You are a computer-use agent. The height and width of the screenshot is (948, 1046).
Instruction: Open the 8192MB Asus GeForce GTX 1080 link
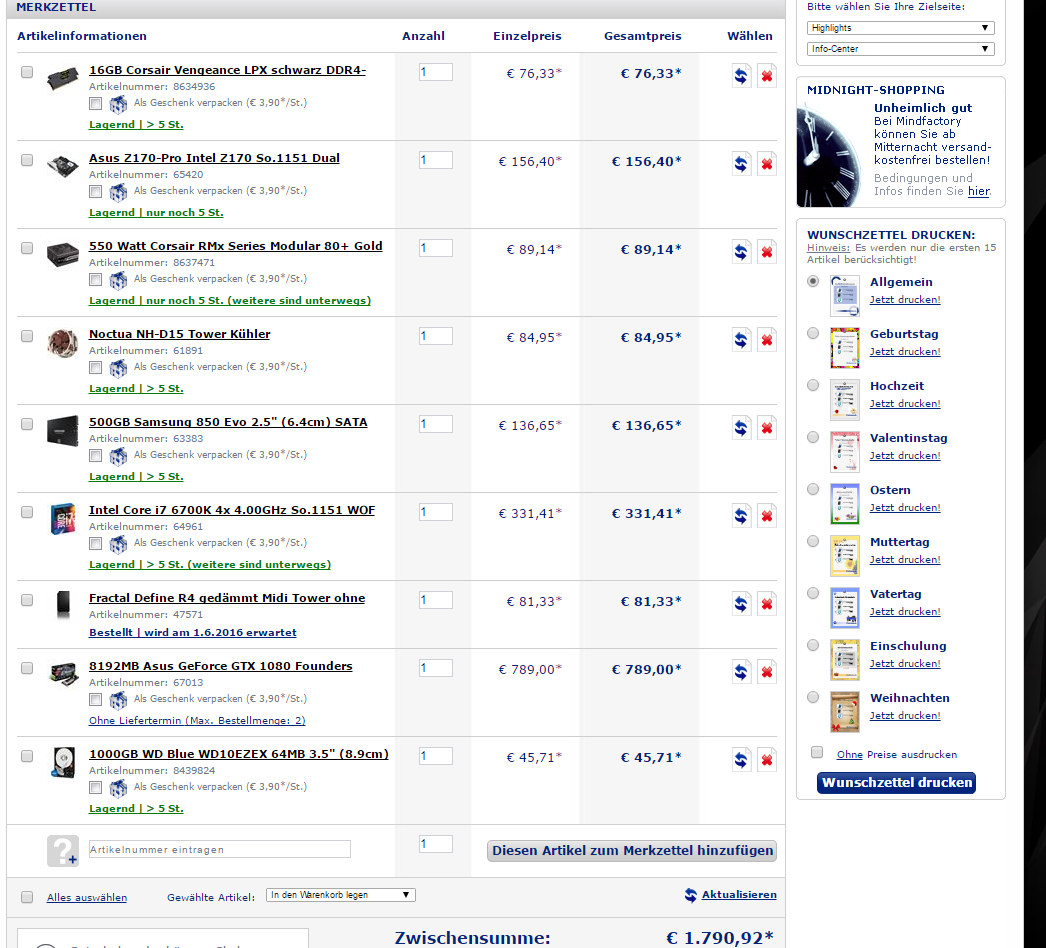tap(221, 666)
